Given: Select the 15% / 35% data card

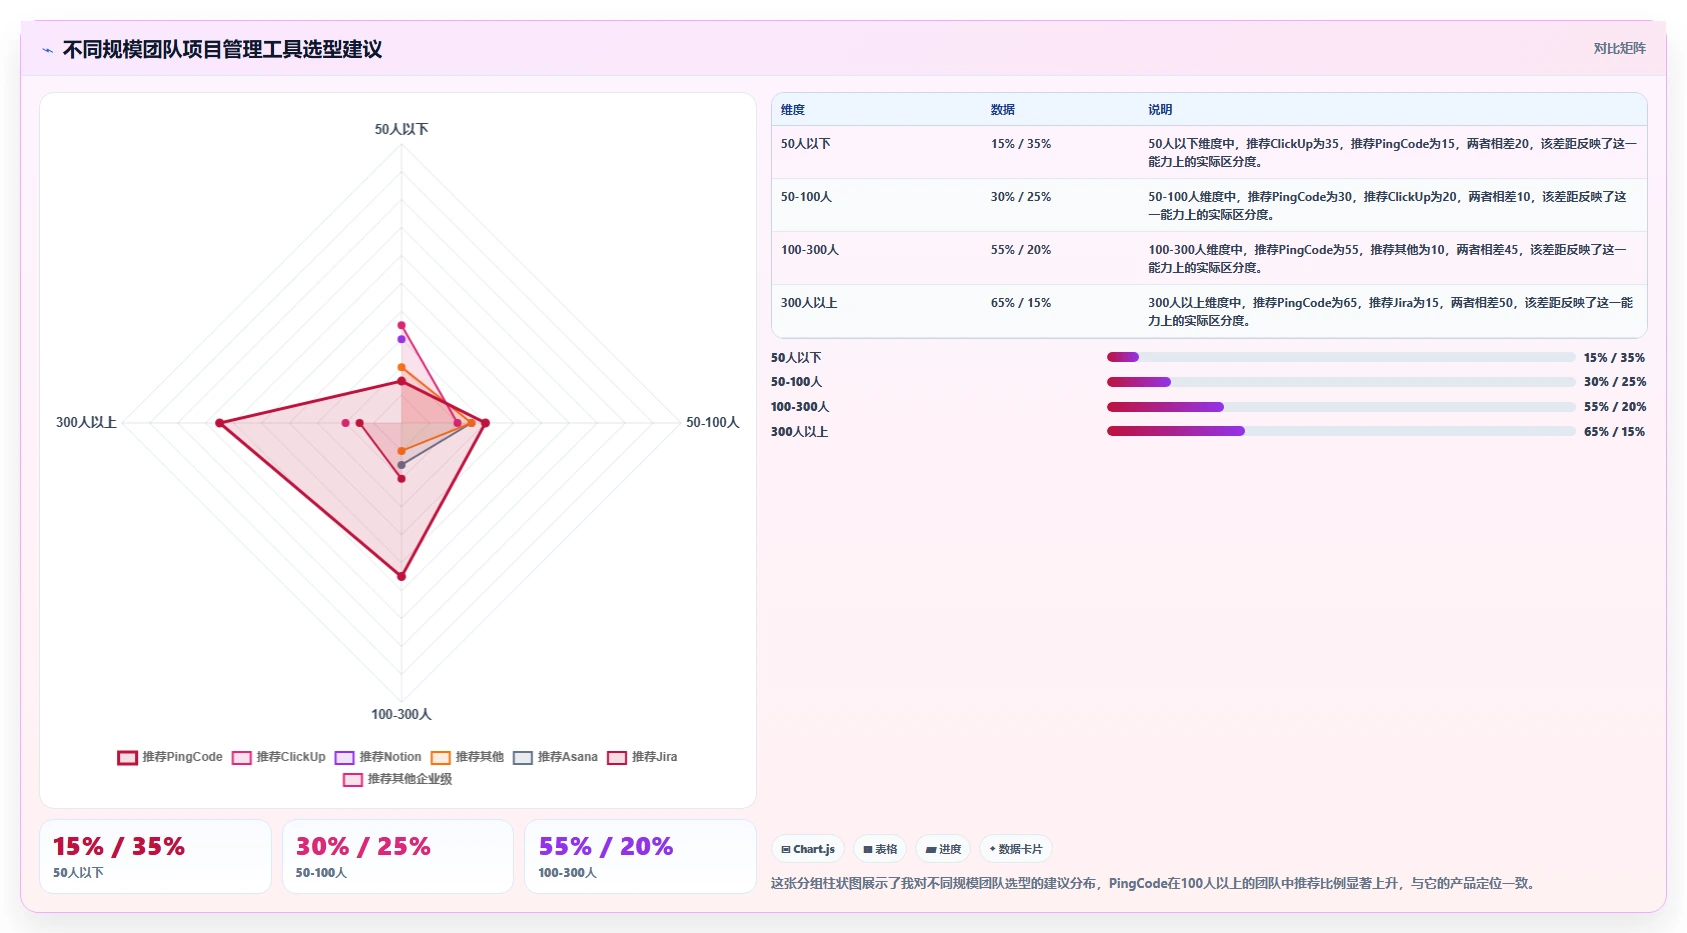Looking at the screenshot, I should click(x=155, y=856).
